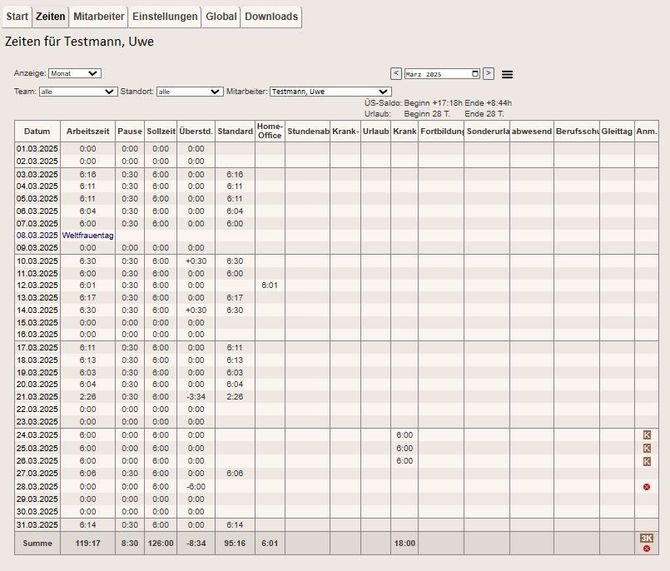Image resolution: width=670 pixels, height=571 pixels.
Task: Click Arbeitszeit 2:26 on 21.03.2025
Action: [88, 397]
